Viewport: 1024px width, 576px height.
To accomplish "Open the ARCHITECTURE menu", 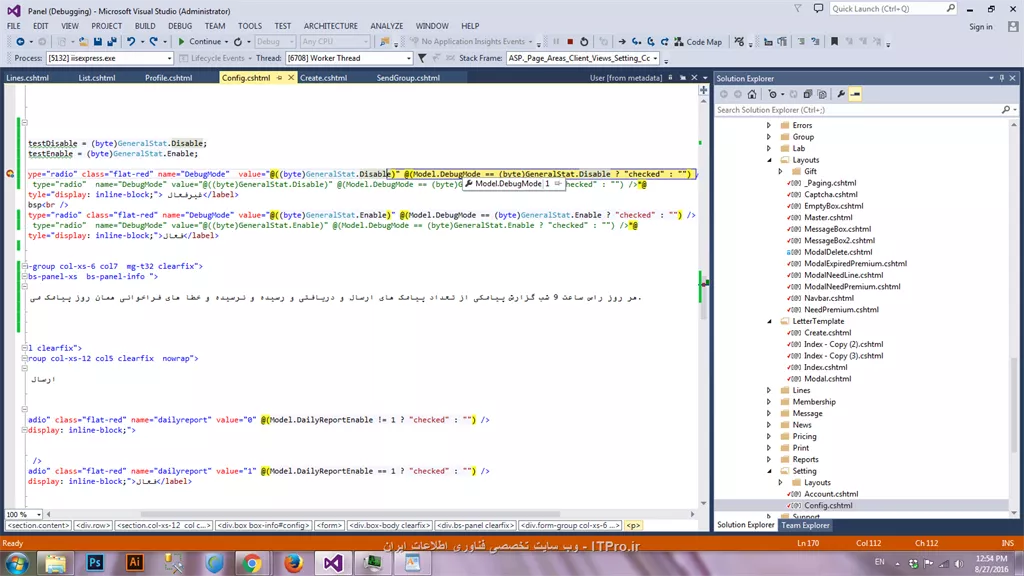I will click(330, 26).
